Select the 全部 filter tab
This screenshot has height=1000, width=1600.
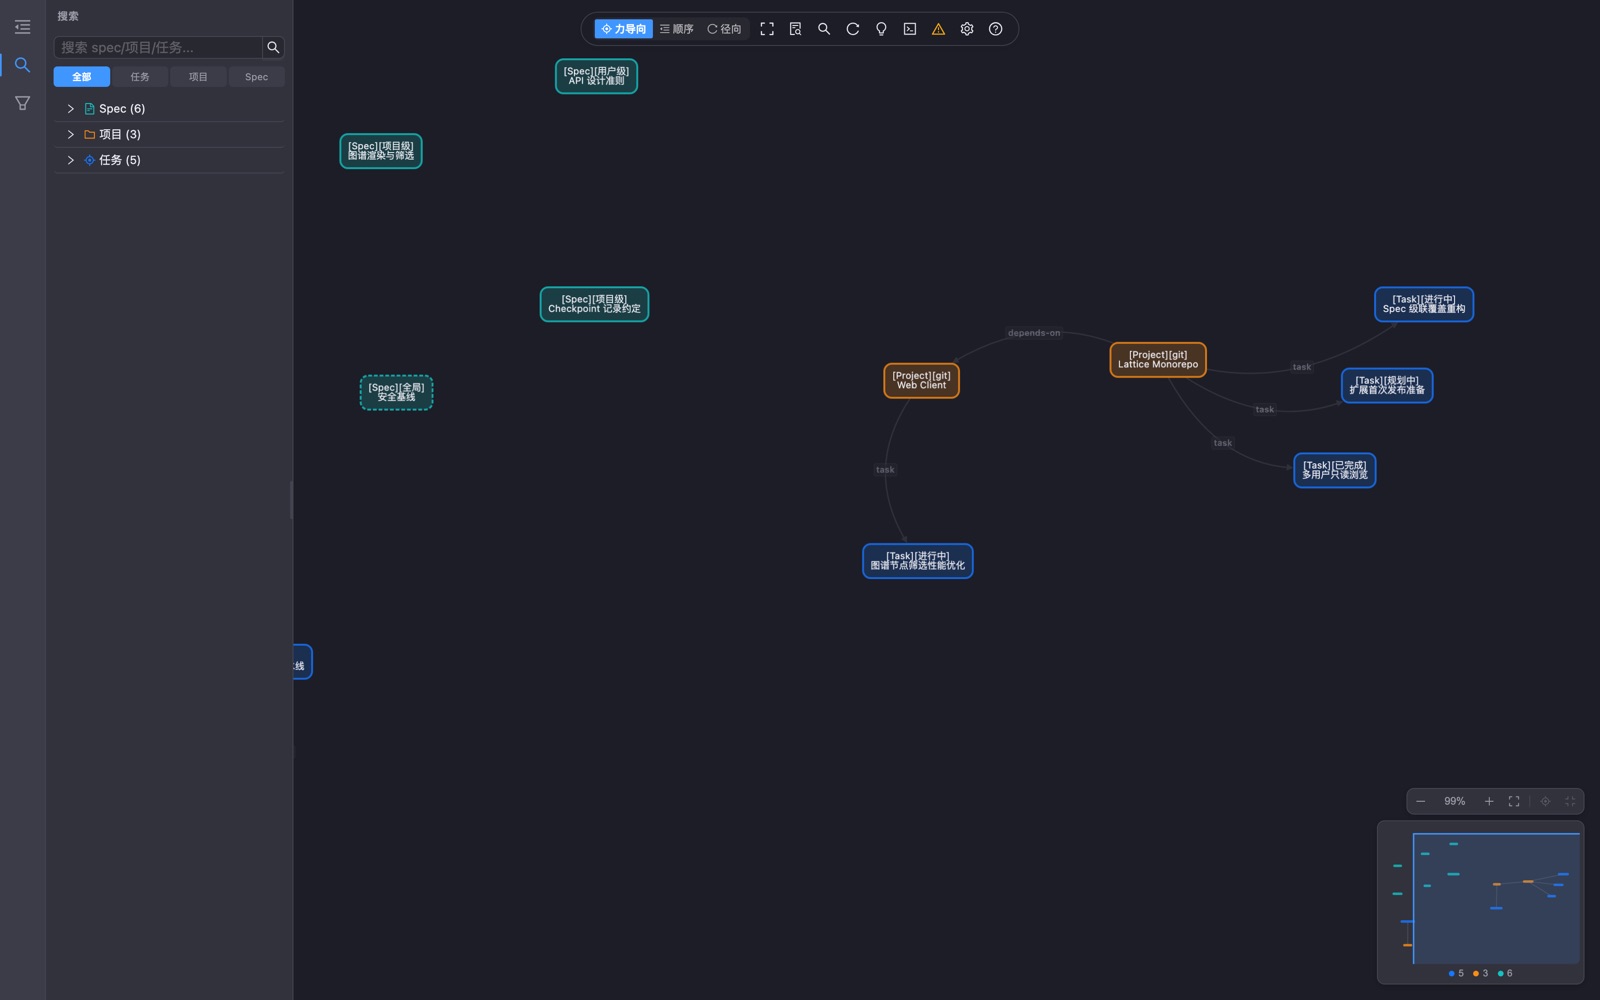[x=82, y=77]
